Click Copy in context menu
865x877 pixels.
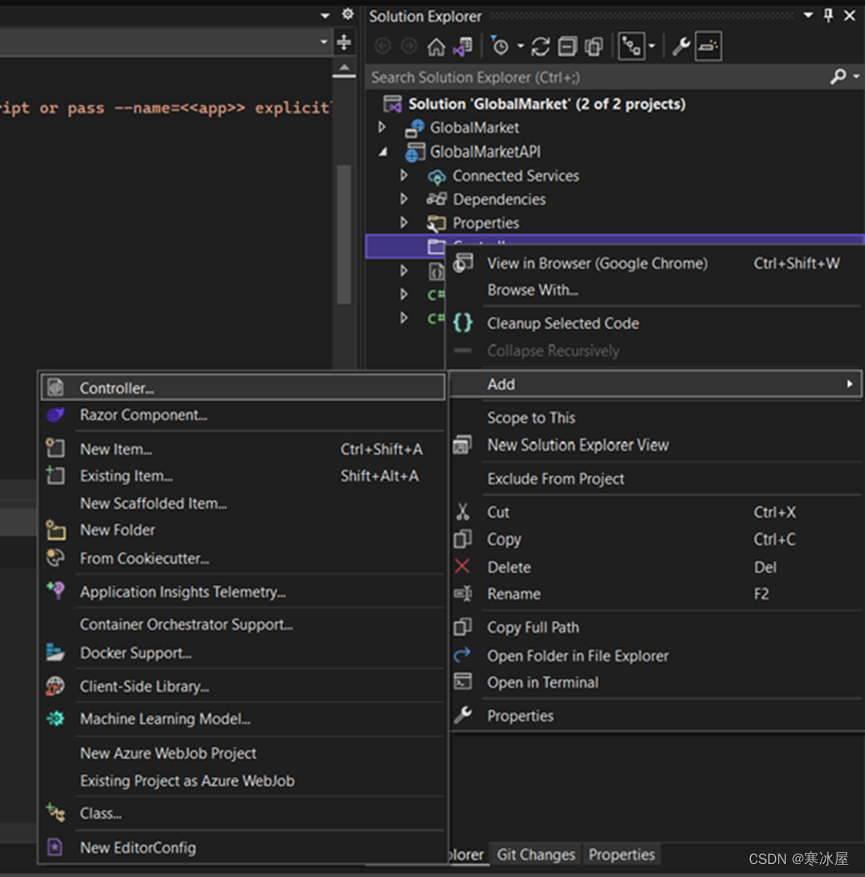[655, 539]
